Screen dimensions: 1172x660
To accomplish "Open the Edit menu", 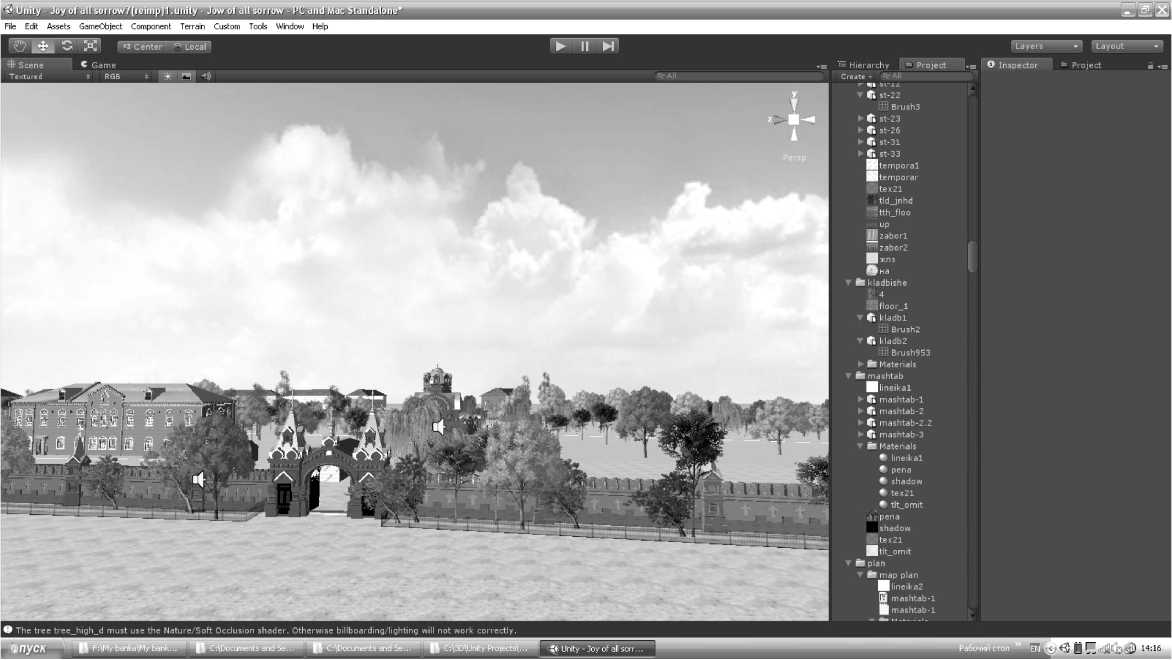I will (x=31, y=26).
